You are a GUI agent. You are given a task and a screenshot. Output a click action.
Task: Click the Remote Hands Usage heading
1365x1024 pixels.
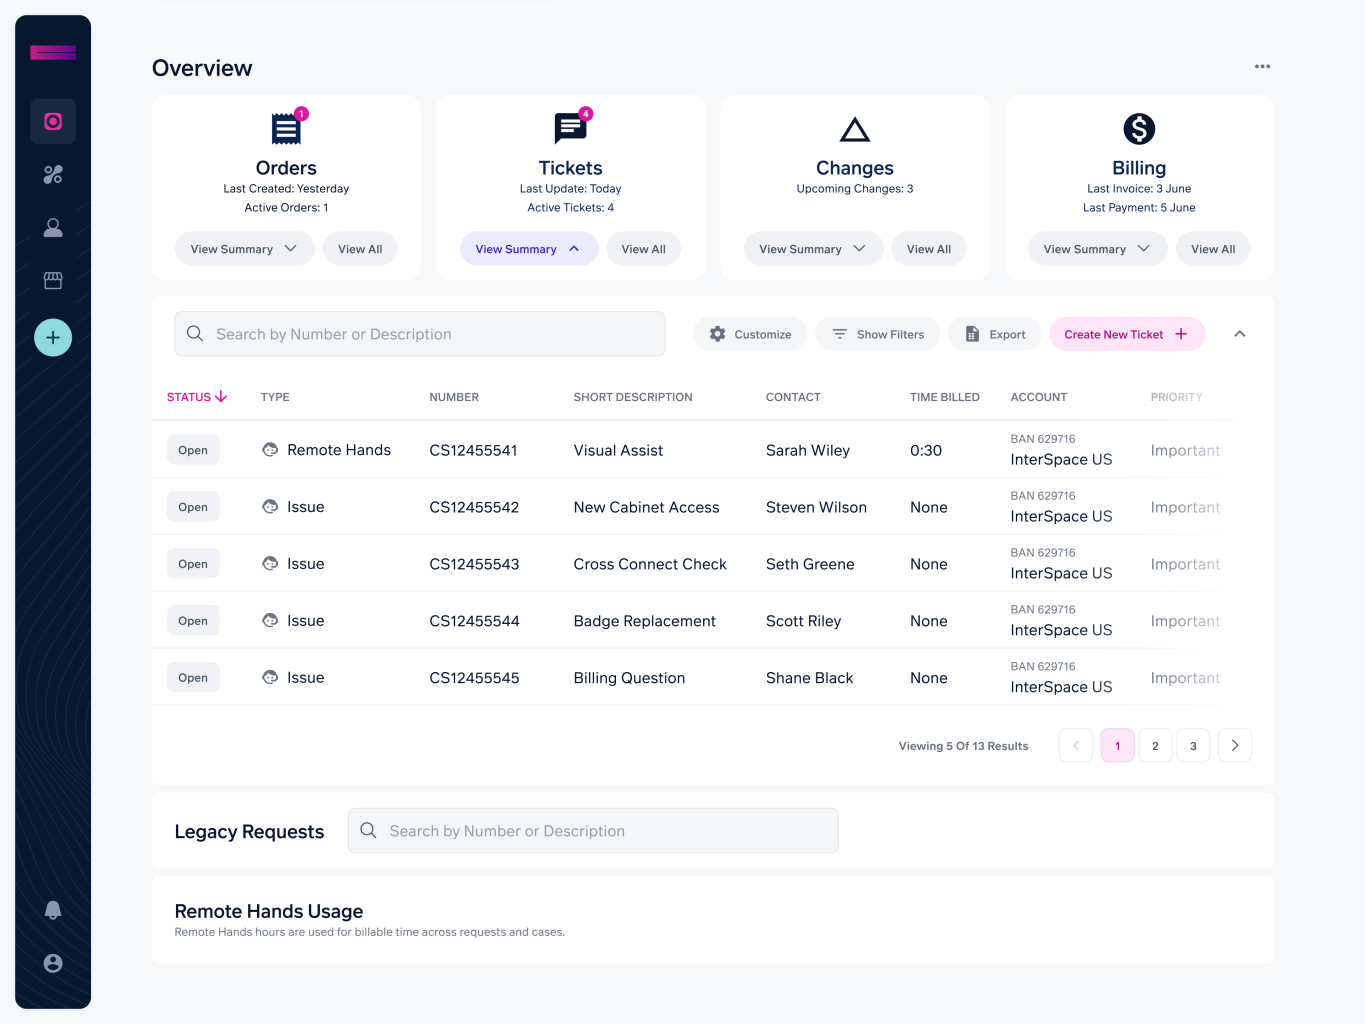[269, 911]
